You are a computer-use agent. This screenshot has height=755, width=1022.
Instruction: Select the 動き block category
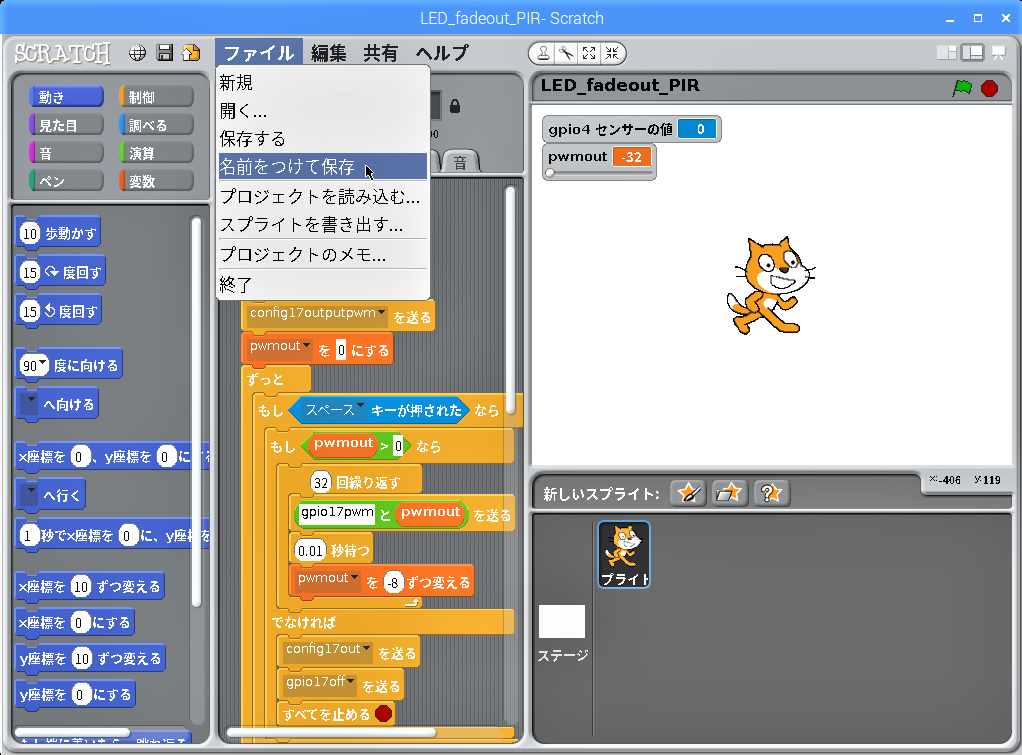coord(66,97)
